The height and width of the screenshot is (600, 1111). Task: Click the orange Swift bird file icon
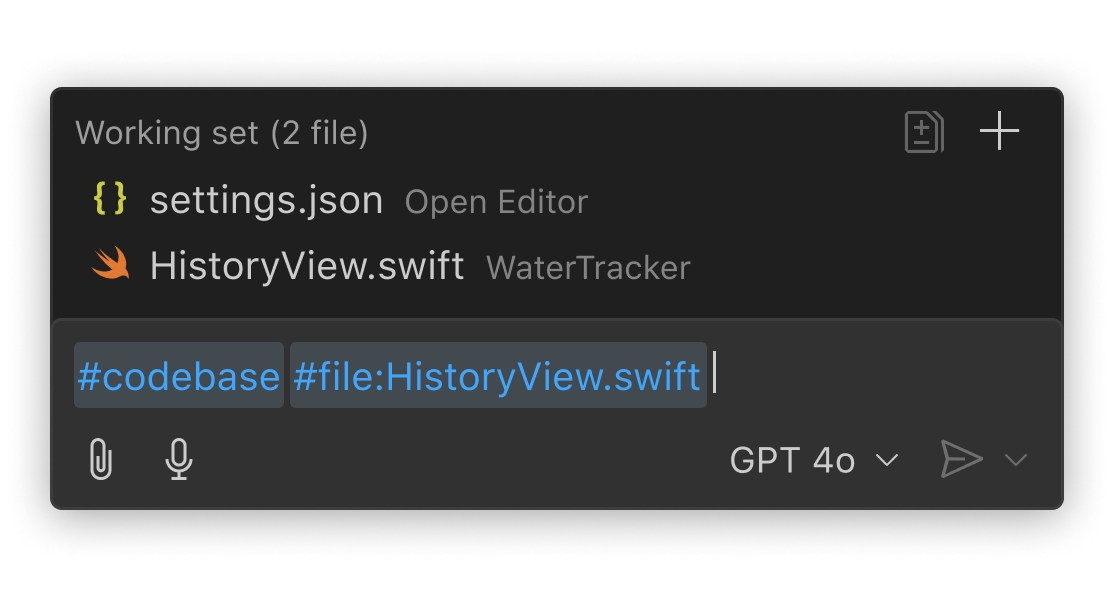click(111, 264)
